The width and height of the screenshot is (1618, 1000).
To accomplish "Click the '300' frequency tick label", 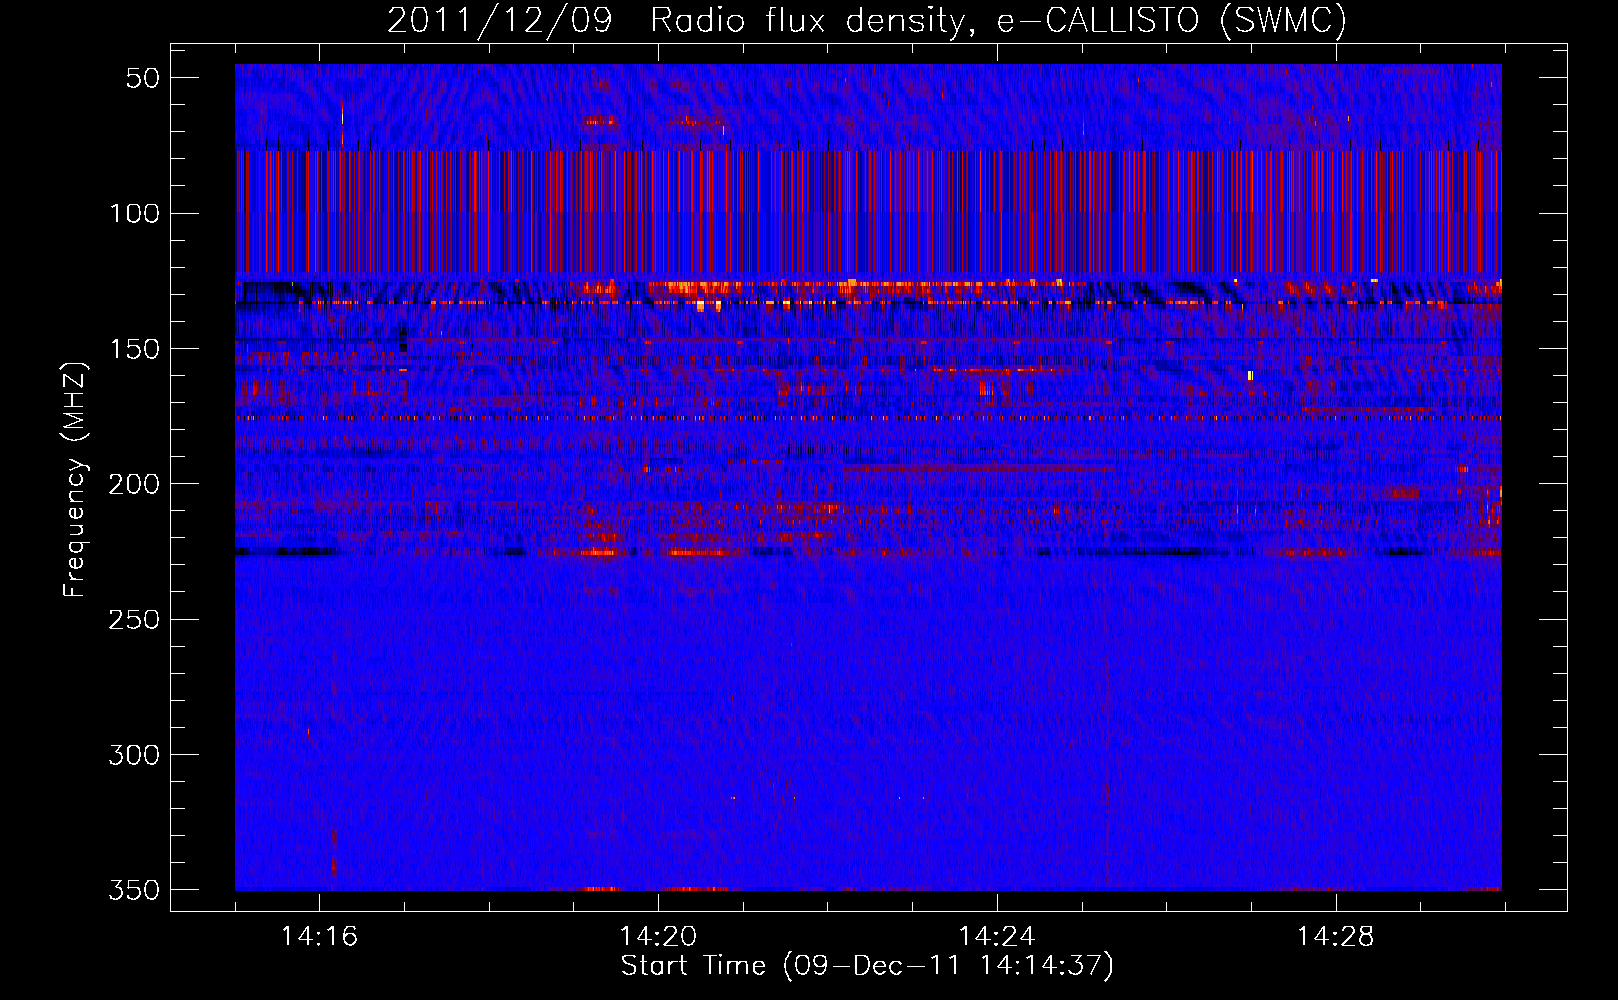I will (134, 755).
